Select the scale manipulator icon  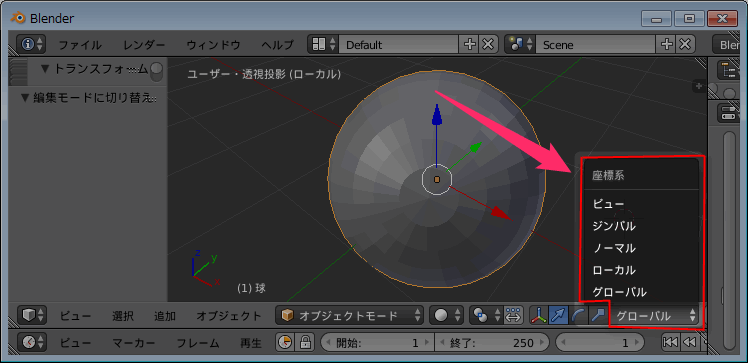tap(597, 315)
